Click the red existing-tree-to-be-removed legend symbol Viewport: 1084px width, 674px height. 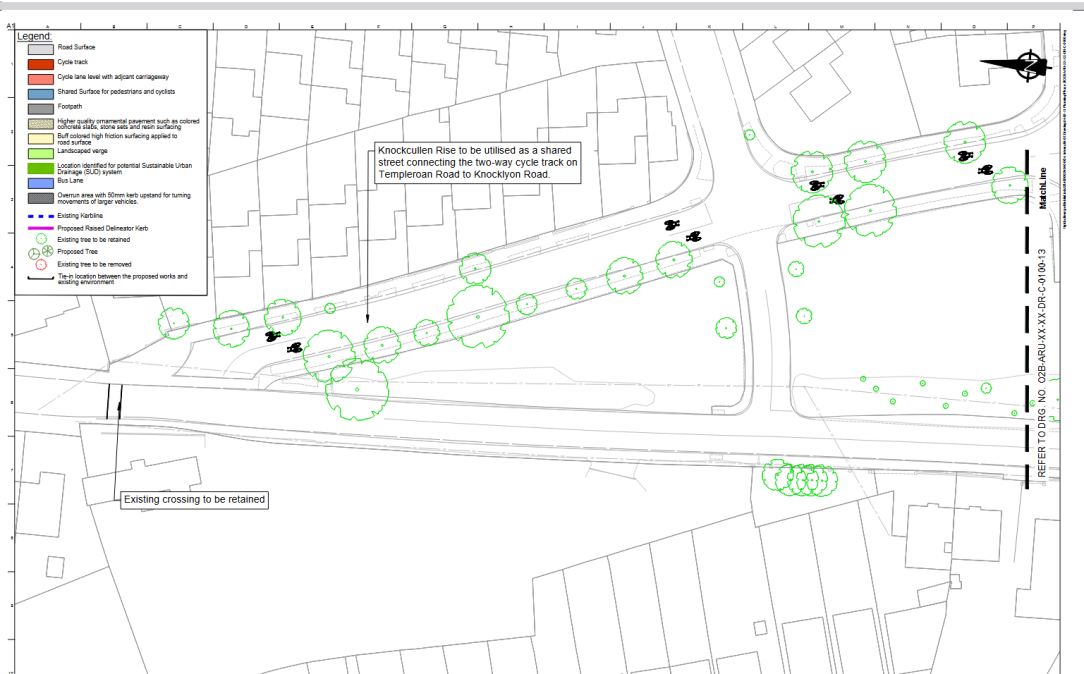pos(41,264)
